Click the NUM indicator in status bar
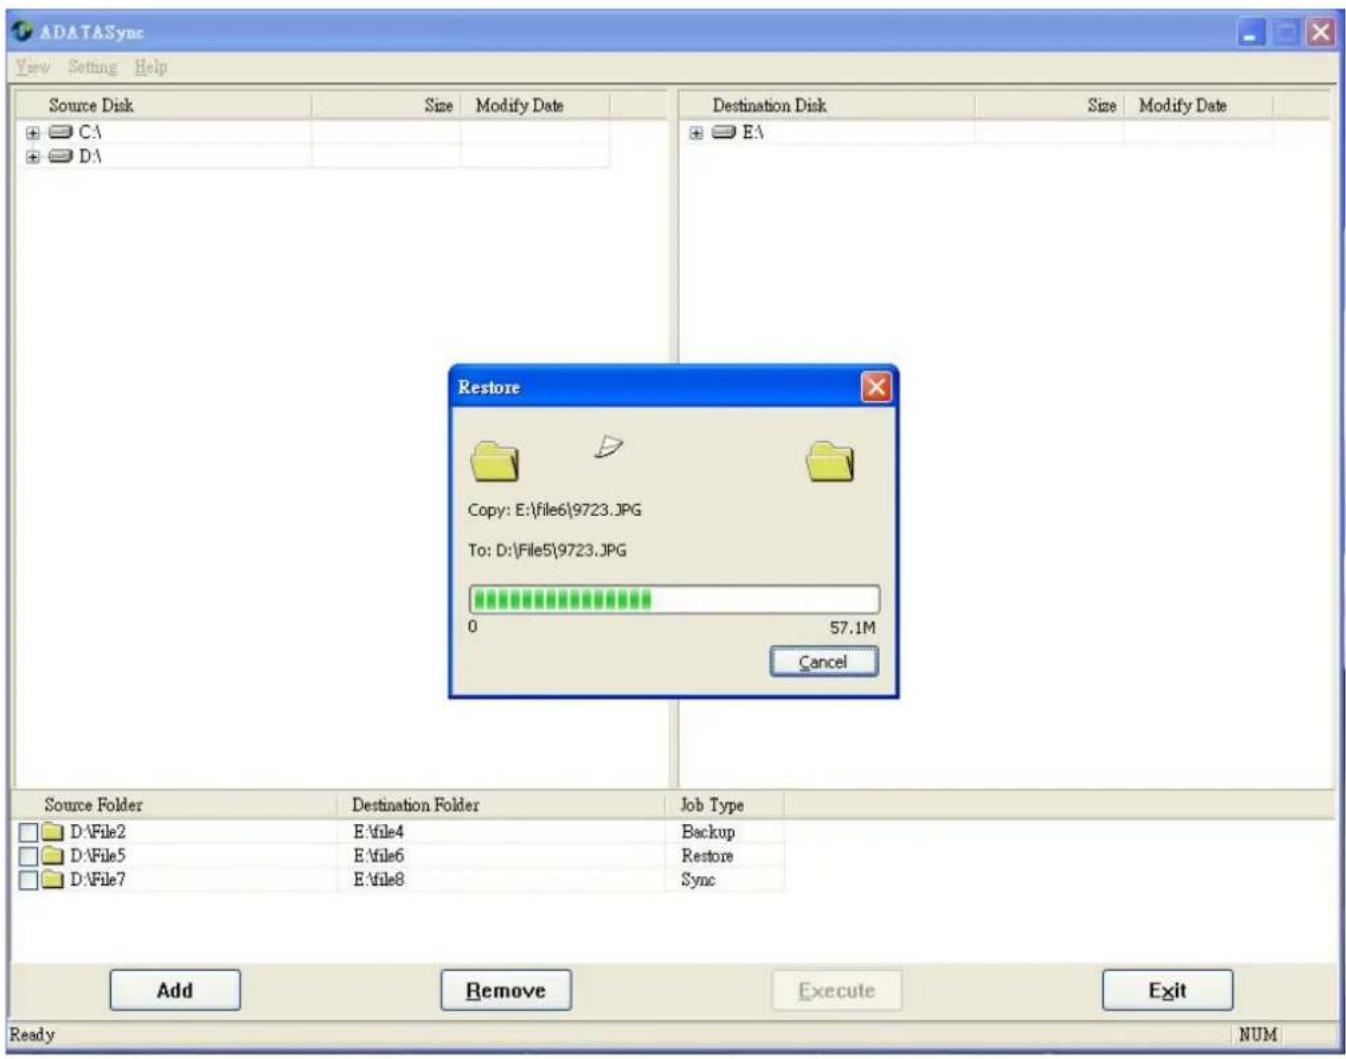 tap(1258, 1035)
